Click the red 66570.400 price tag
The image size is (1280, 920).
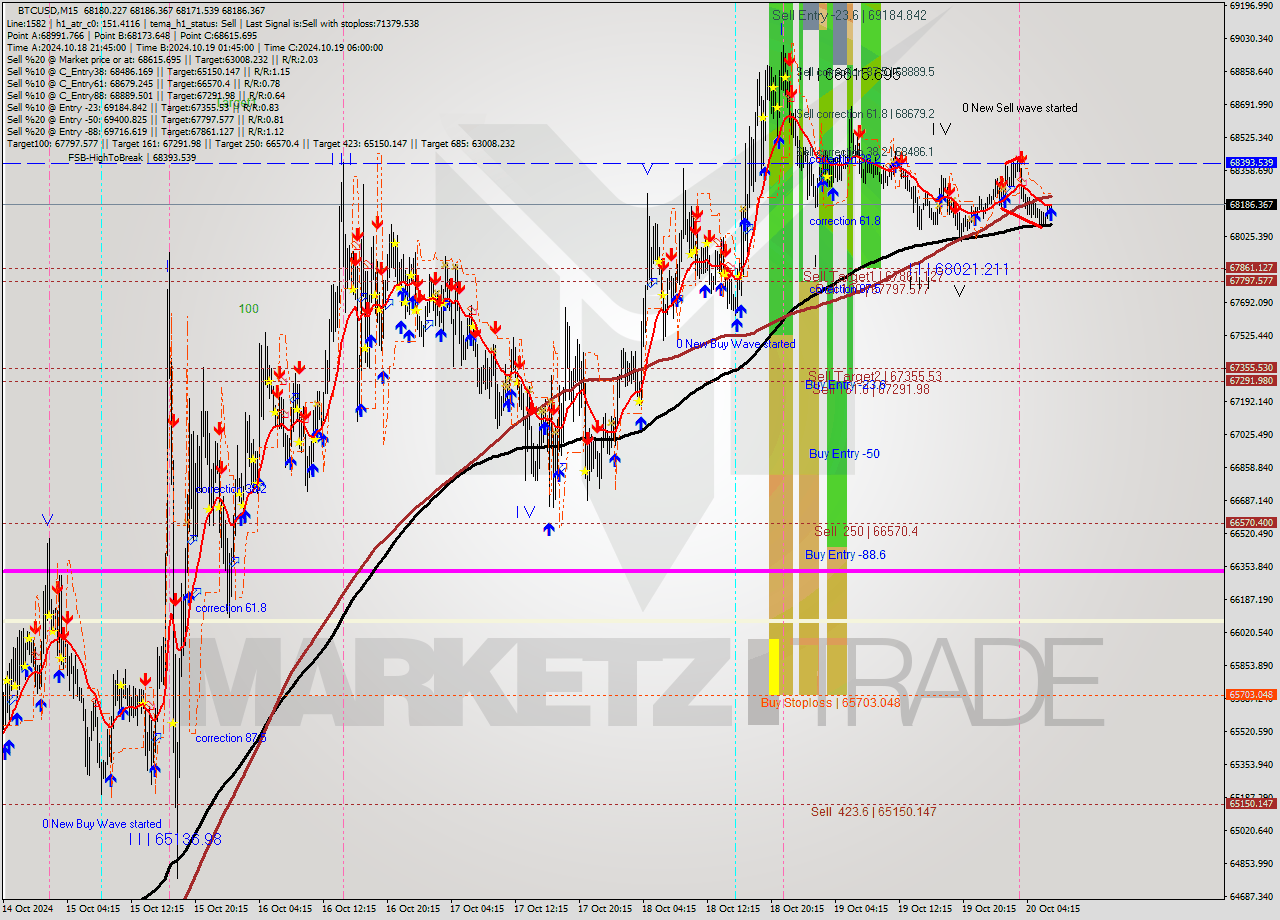pos(1250,522)
